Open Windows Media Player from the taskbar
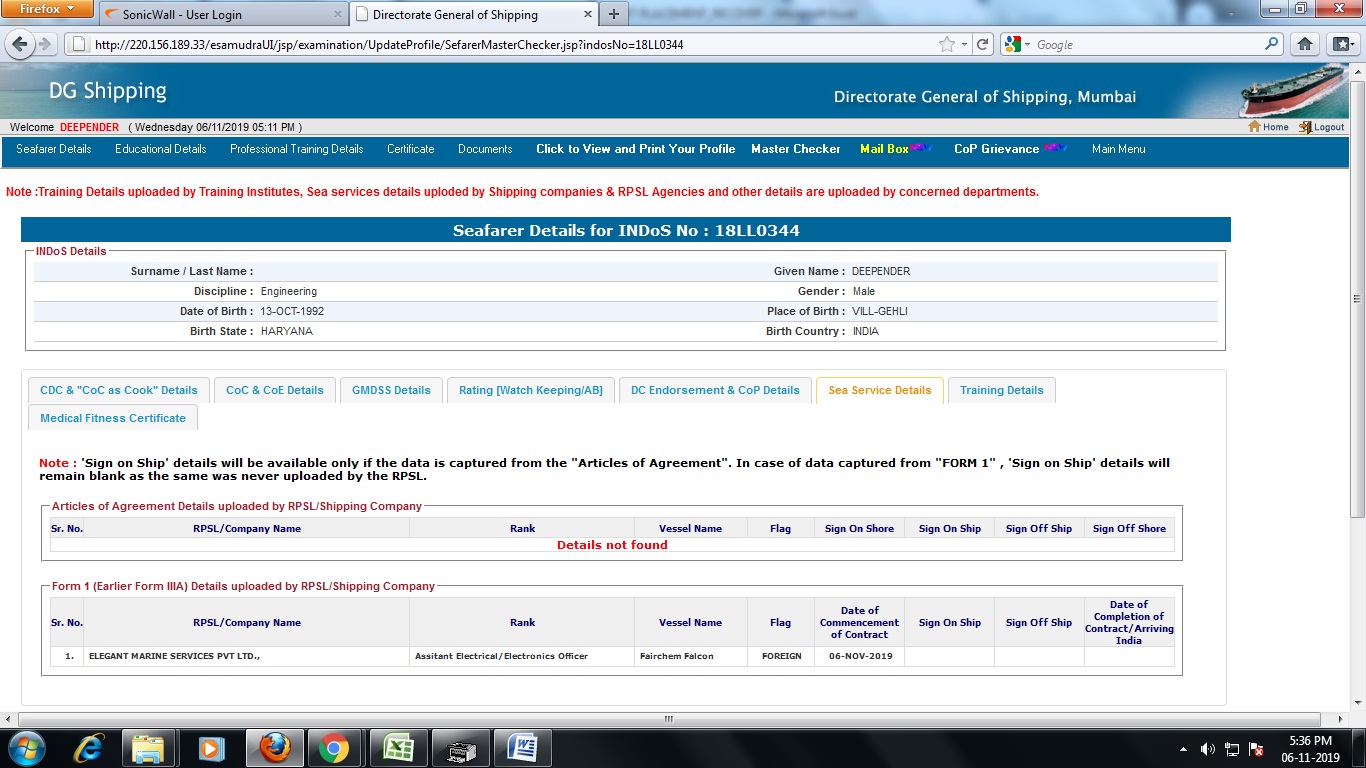 [210, 748]
